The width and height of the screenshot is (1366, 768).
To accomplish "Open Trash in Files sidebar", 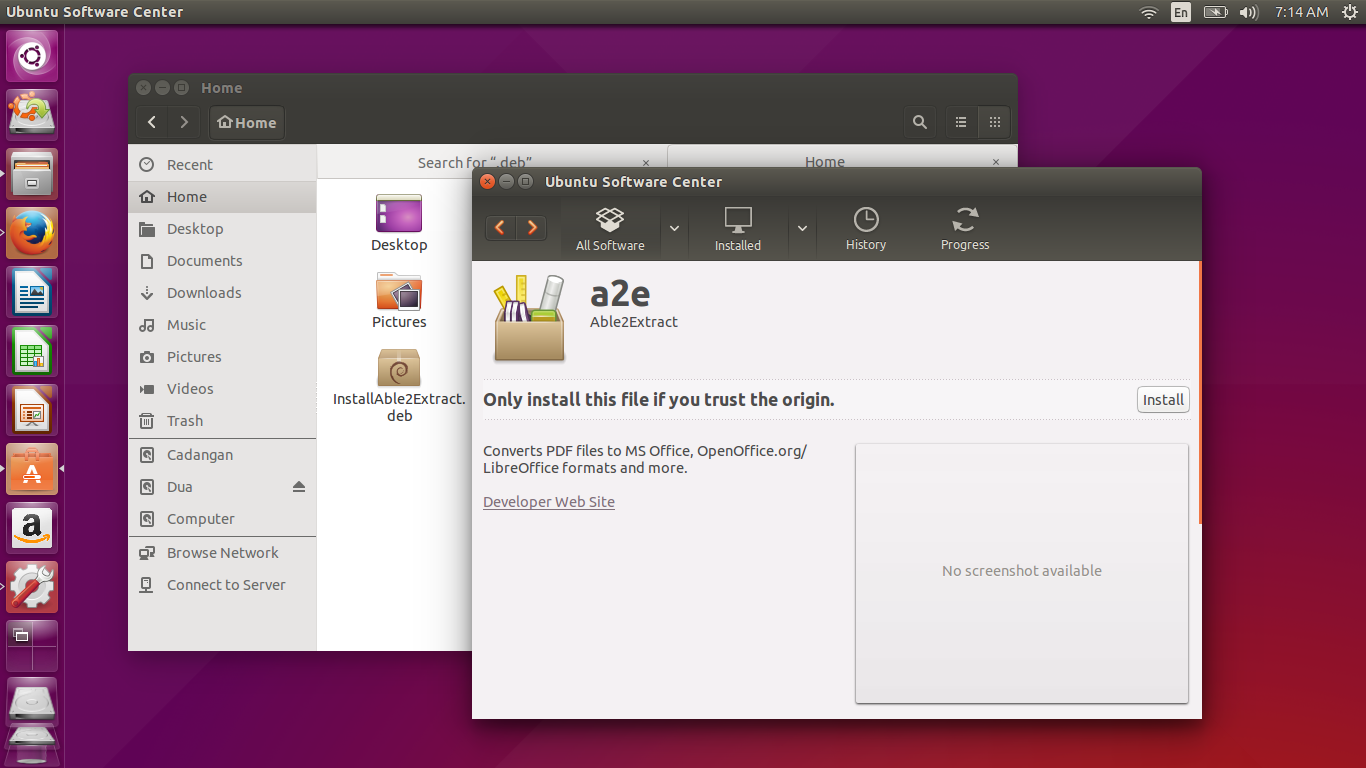I will tap(222, 421).
